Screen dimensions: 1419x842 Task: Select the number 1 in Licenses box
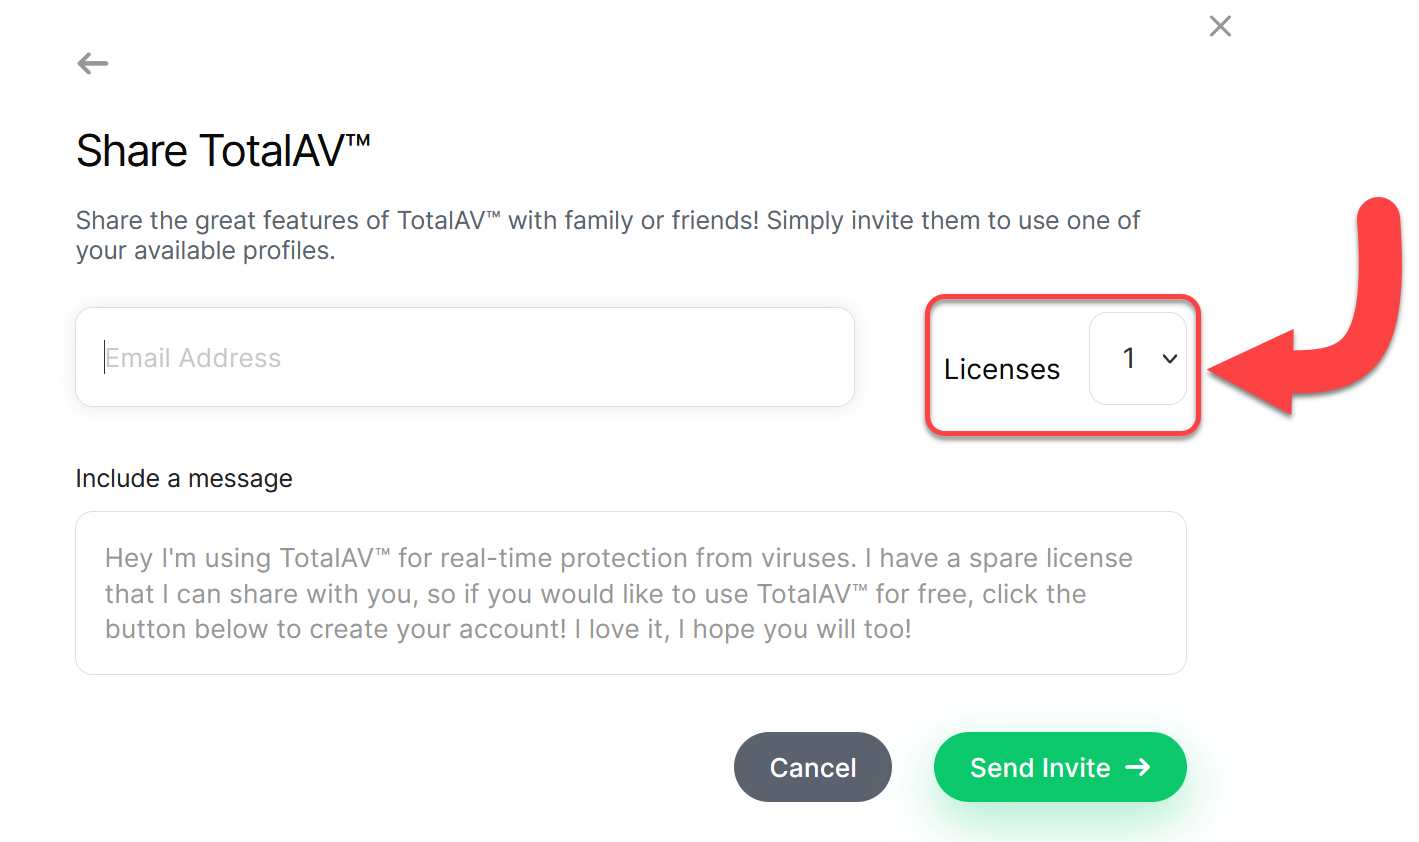tap(1129, 358)
